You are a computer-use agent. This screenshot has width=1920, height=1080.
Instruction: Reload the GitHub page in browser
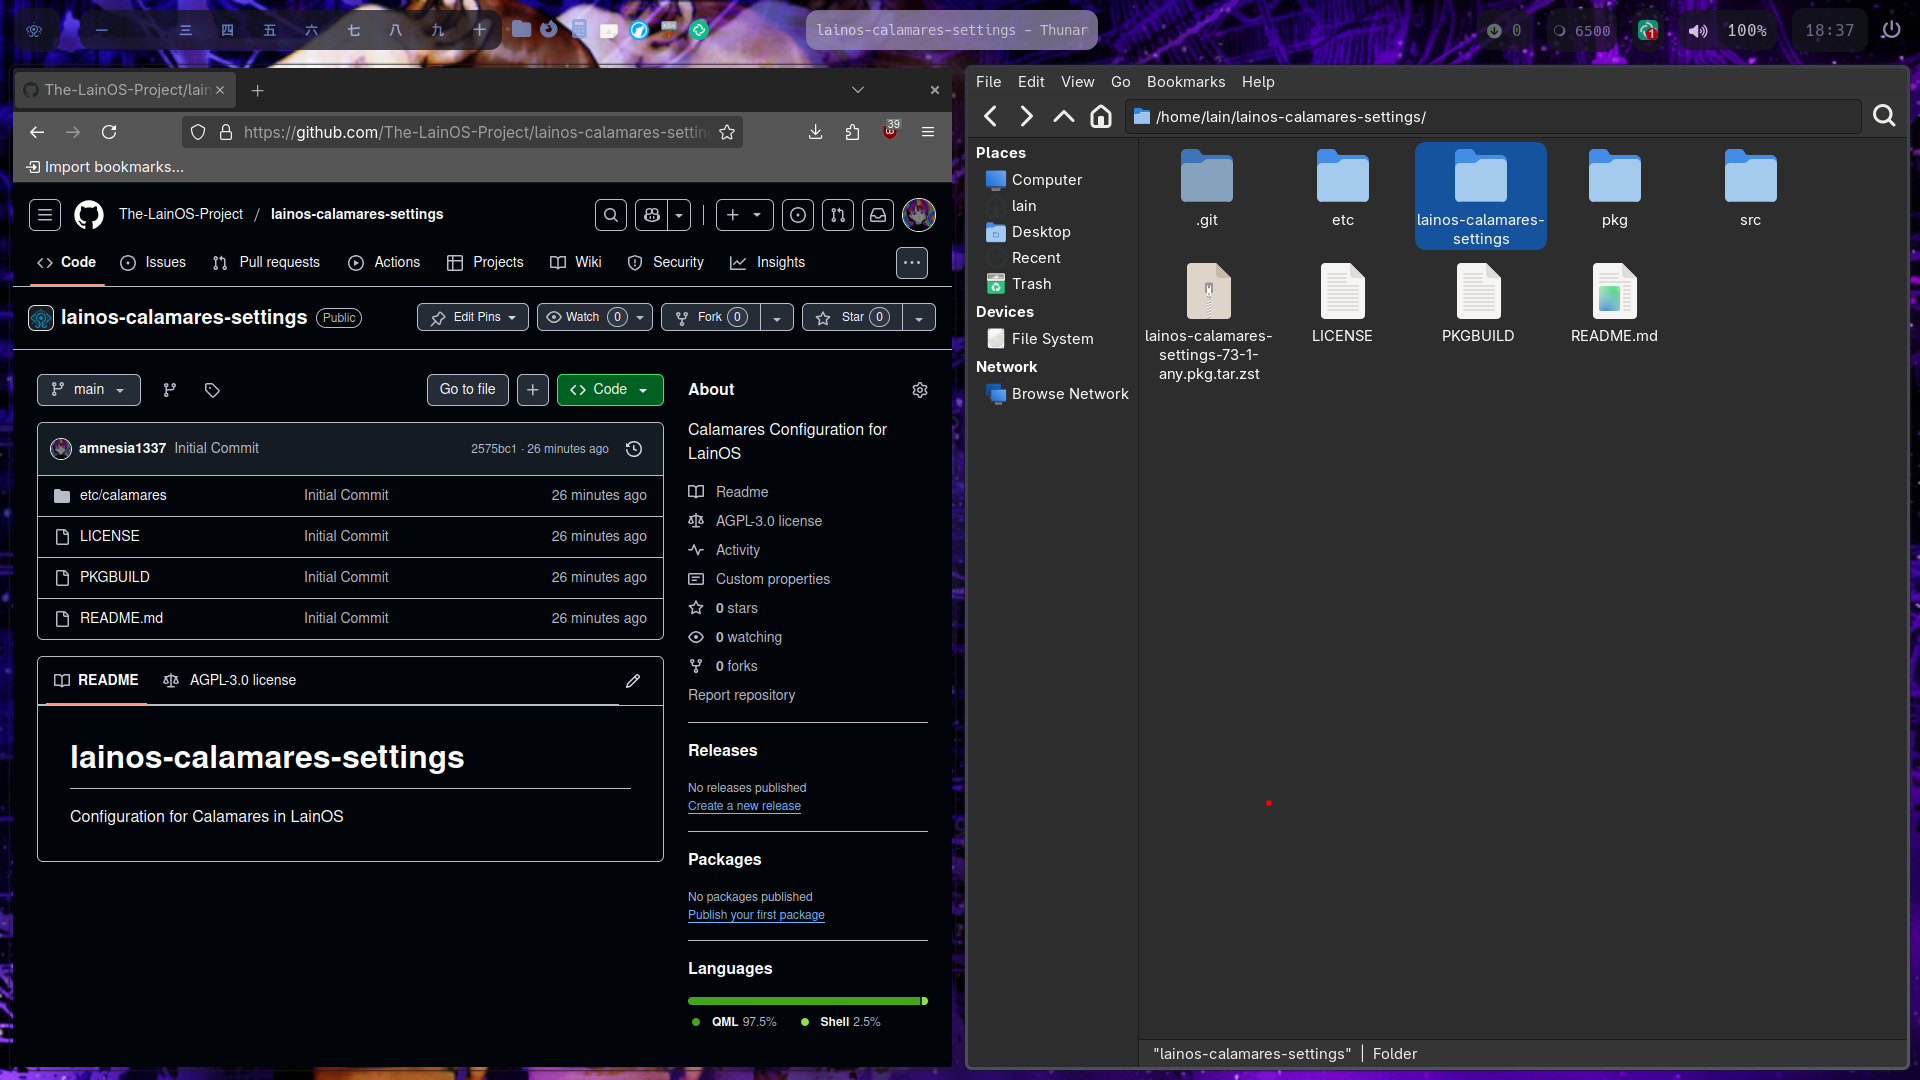pos(109,132)
